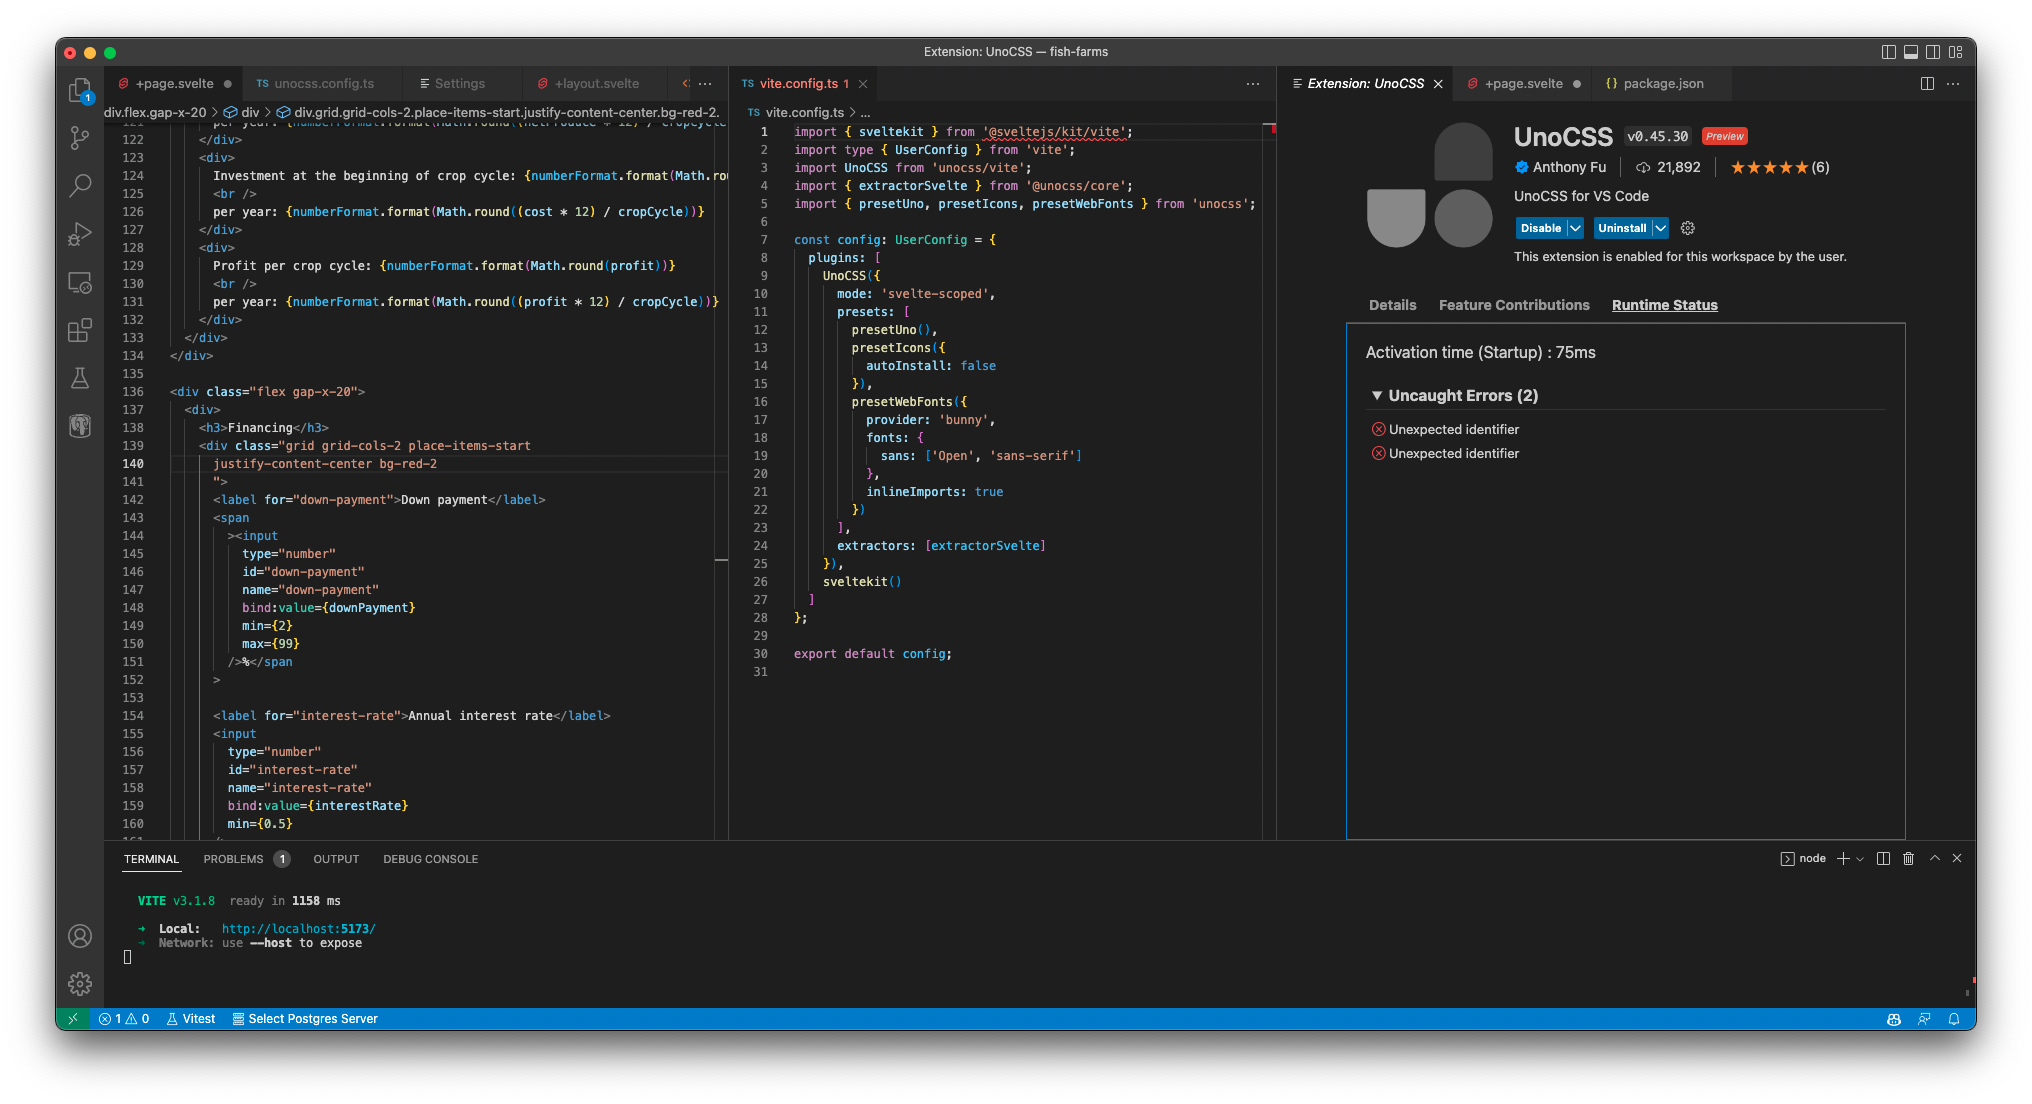2032x1104 pixels.
Task: Split the terminal panel
Action: 1883,858
